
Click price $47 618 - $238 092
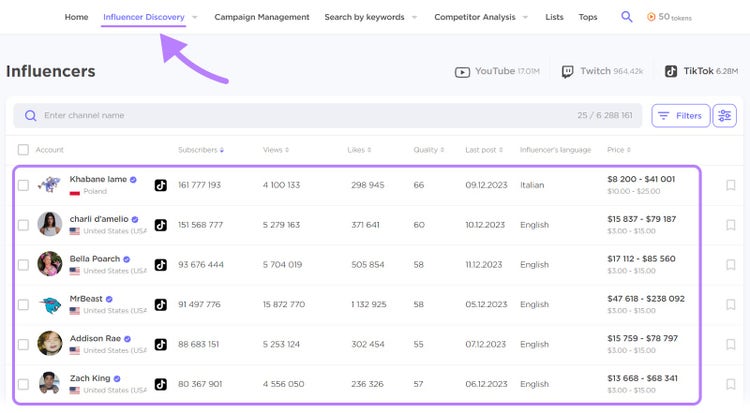pos(646,299)
